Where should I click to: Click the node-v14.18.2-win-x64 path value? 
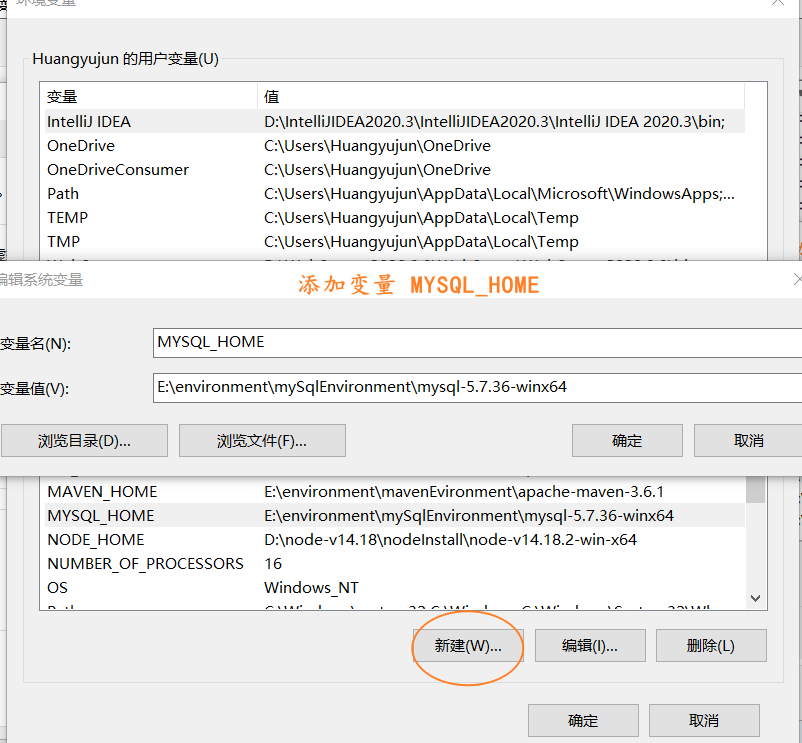click(450, 539)
